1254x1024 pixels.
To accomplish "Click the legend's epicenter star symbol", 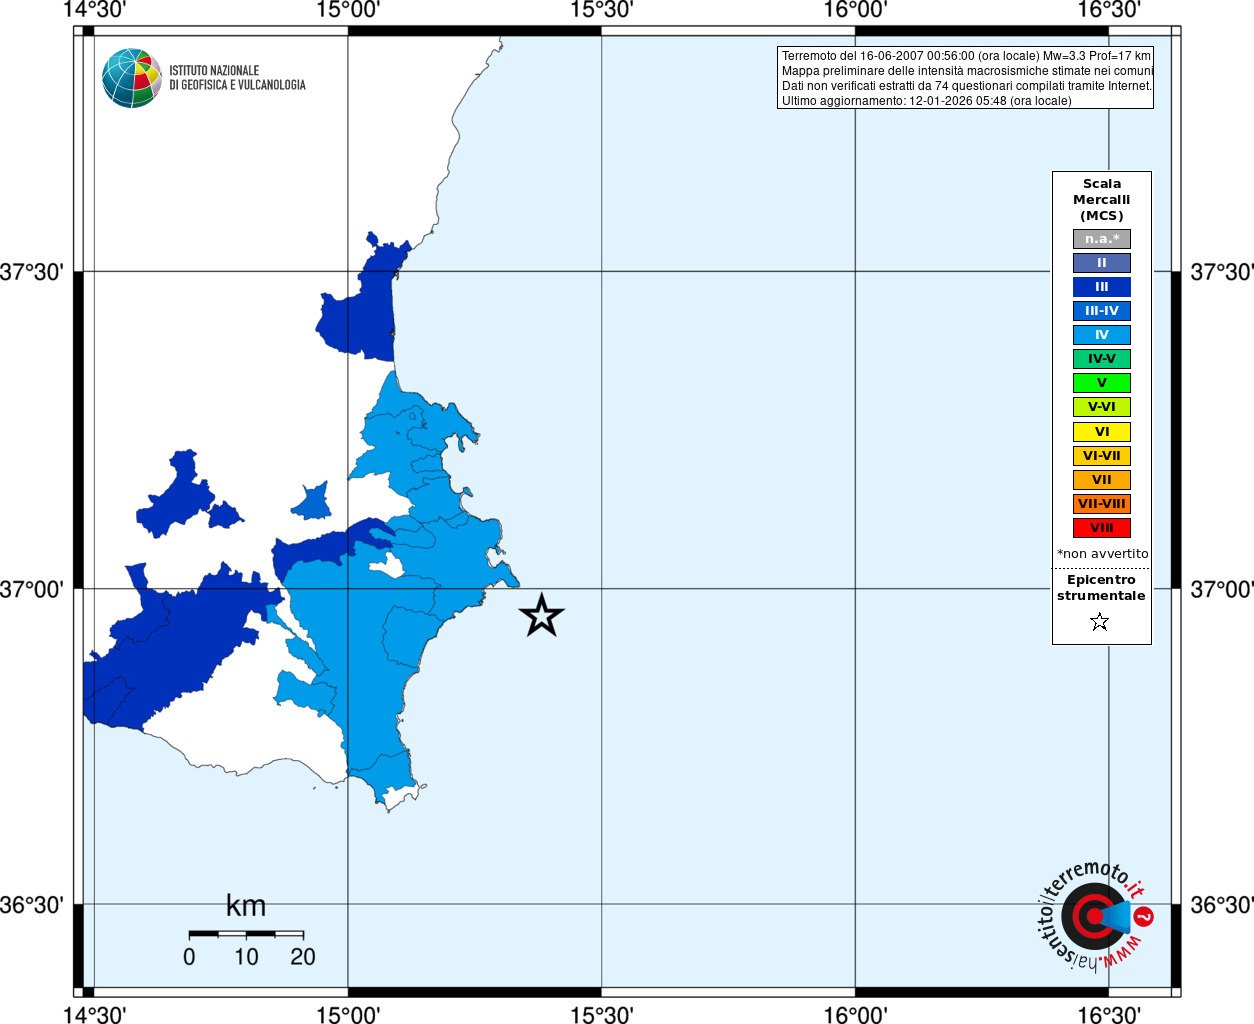I will click(x=1100, y=622).
